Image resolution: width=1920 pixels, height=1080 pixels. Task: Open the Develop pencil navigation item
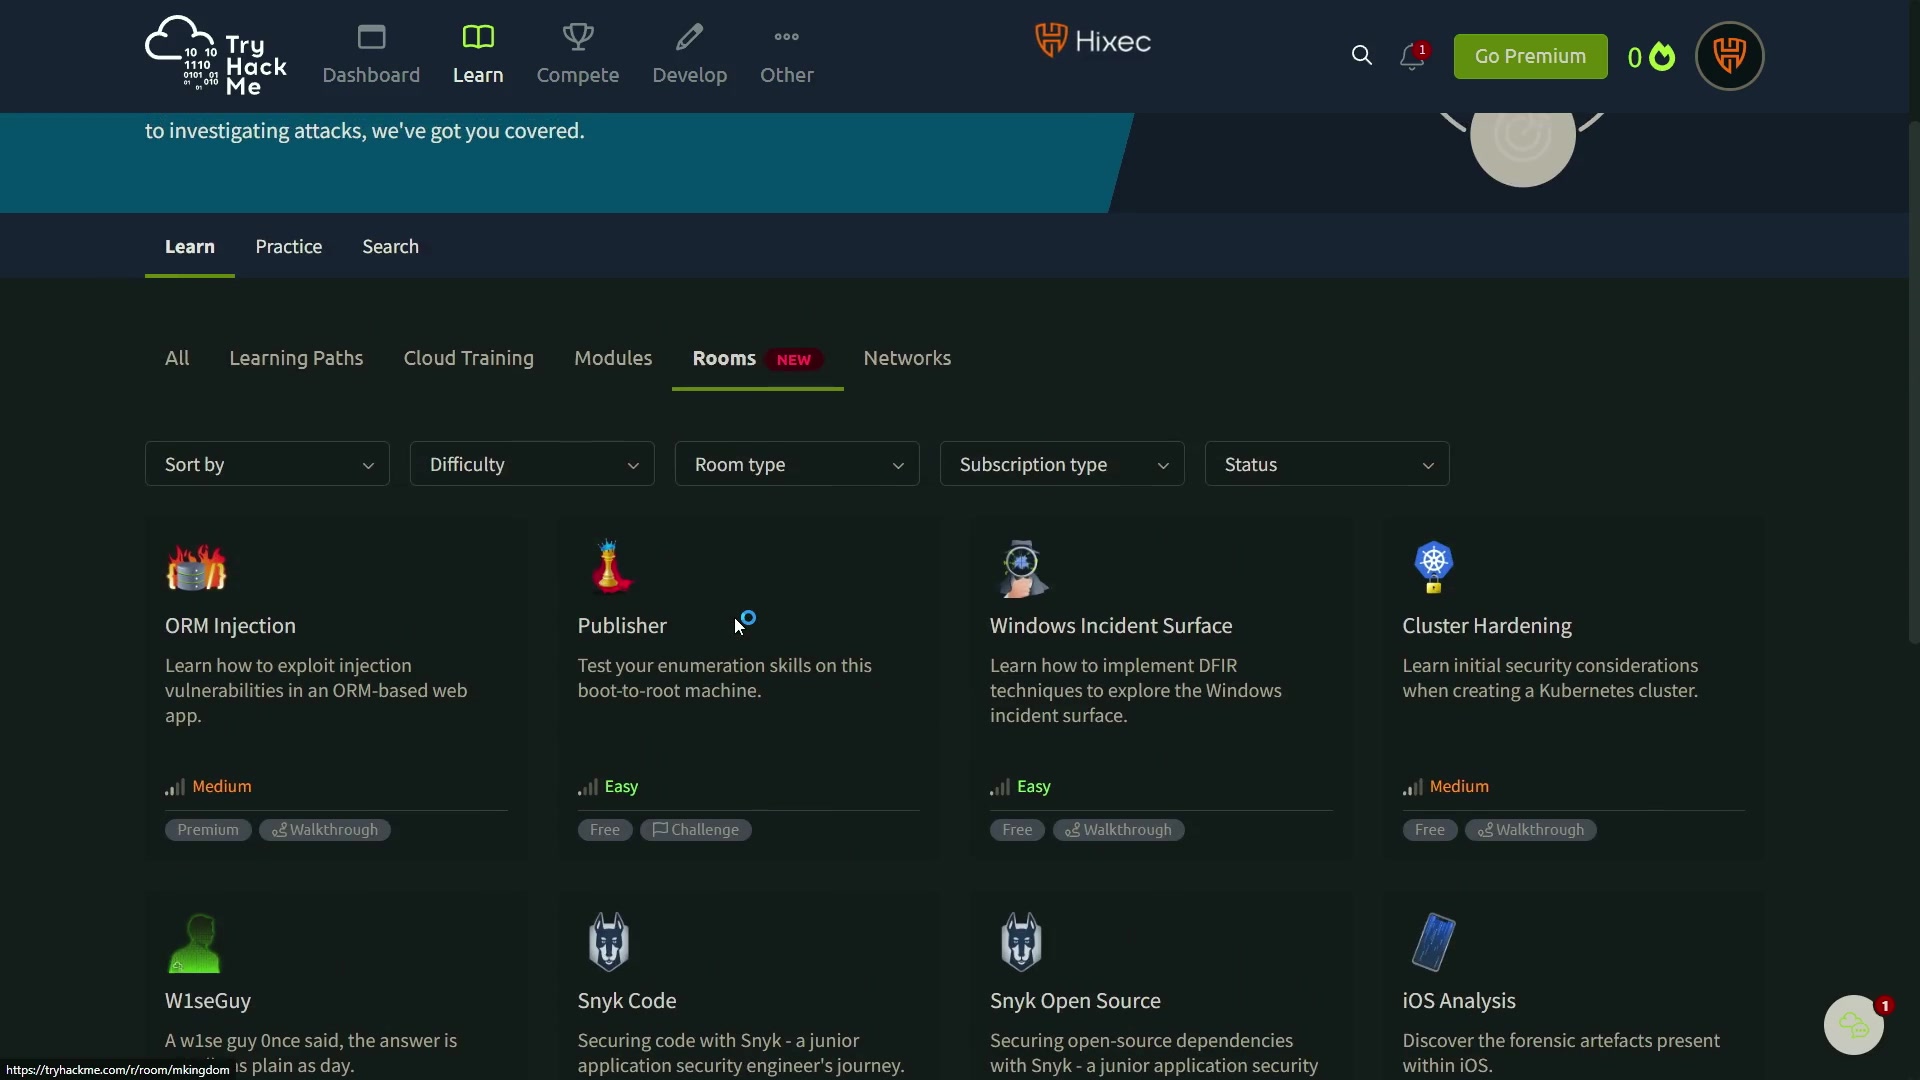(689, 55)
